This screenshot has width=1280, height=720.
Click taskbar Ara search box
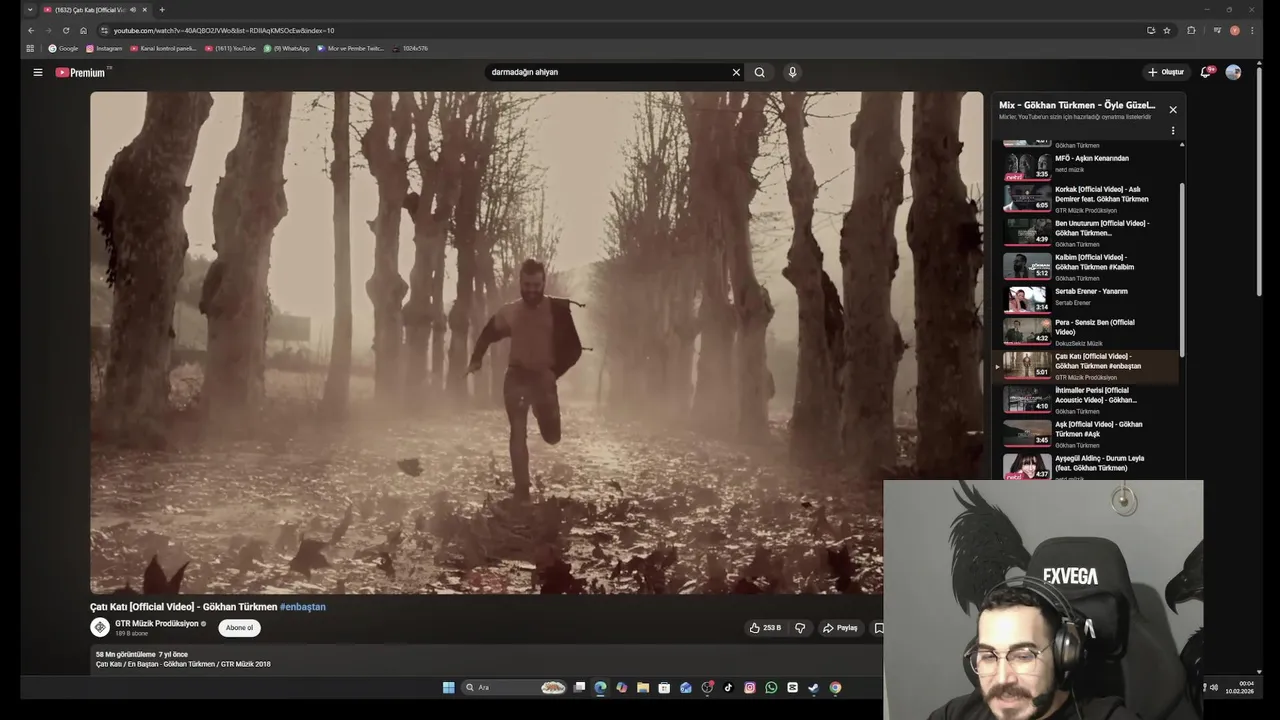click(x=516, y=687)
